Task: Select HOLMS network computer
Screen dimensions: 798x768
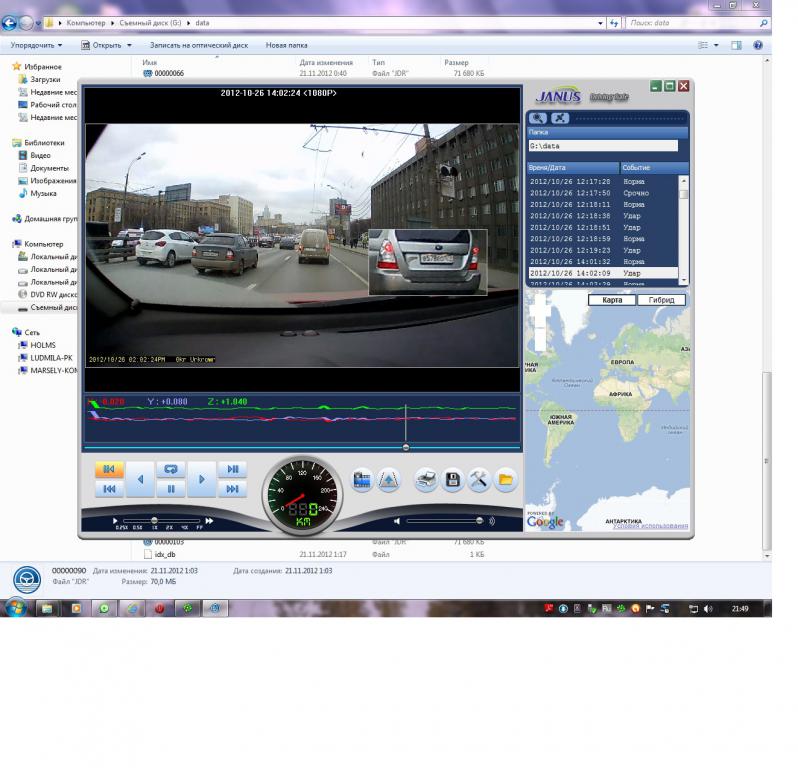Action: [43, 345]
